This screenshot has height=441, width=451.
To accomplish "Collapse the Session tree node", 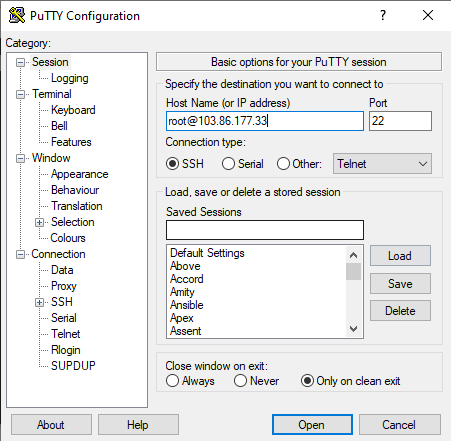I will (x=20, y=62).
